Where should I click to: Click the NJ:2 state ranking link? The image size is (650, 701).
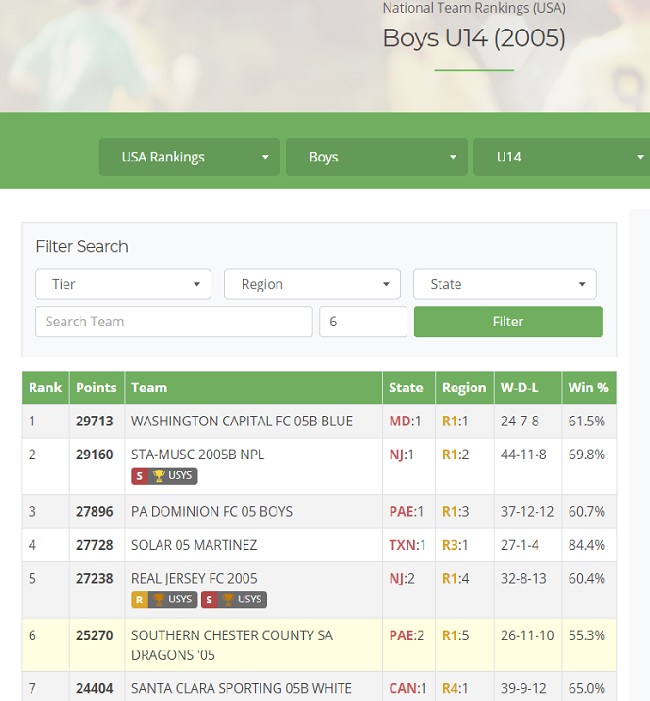pos(402,579)
